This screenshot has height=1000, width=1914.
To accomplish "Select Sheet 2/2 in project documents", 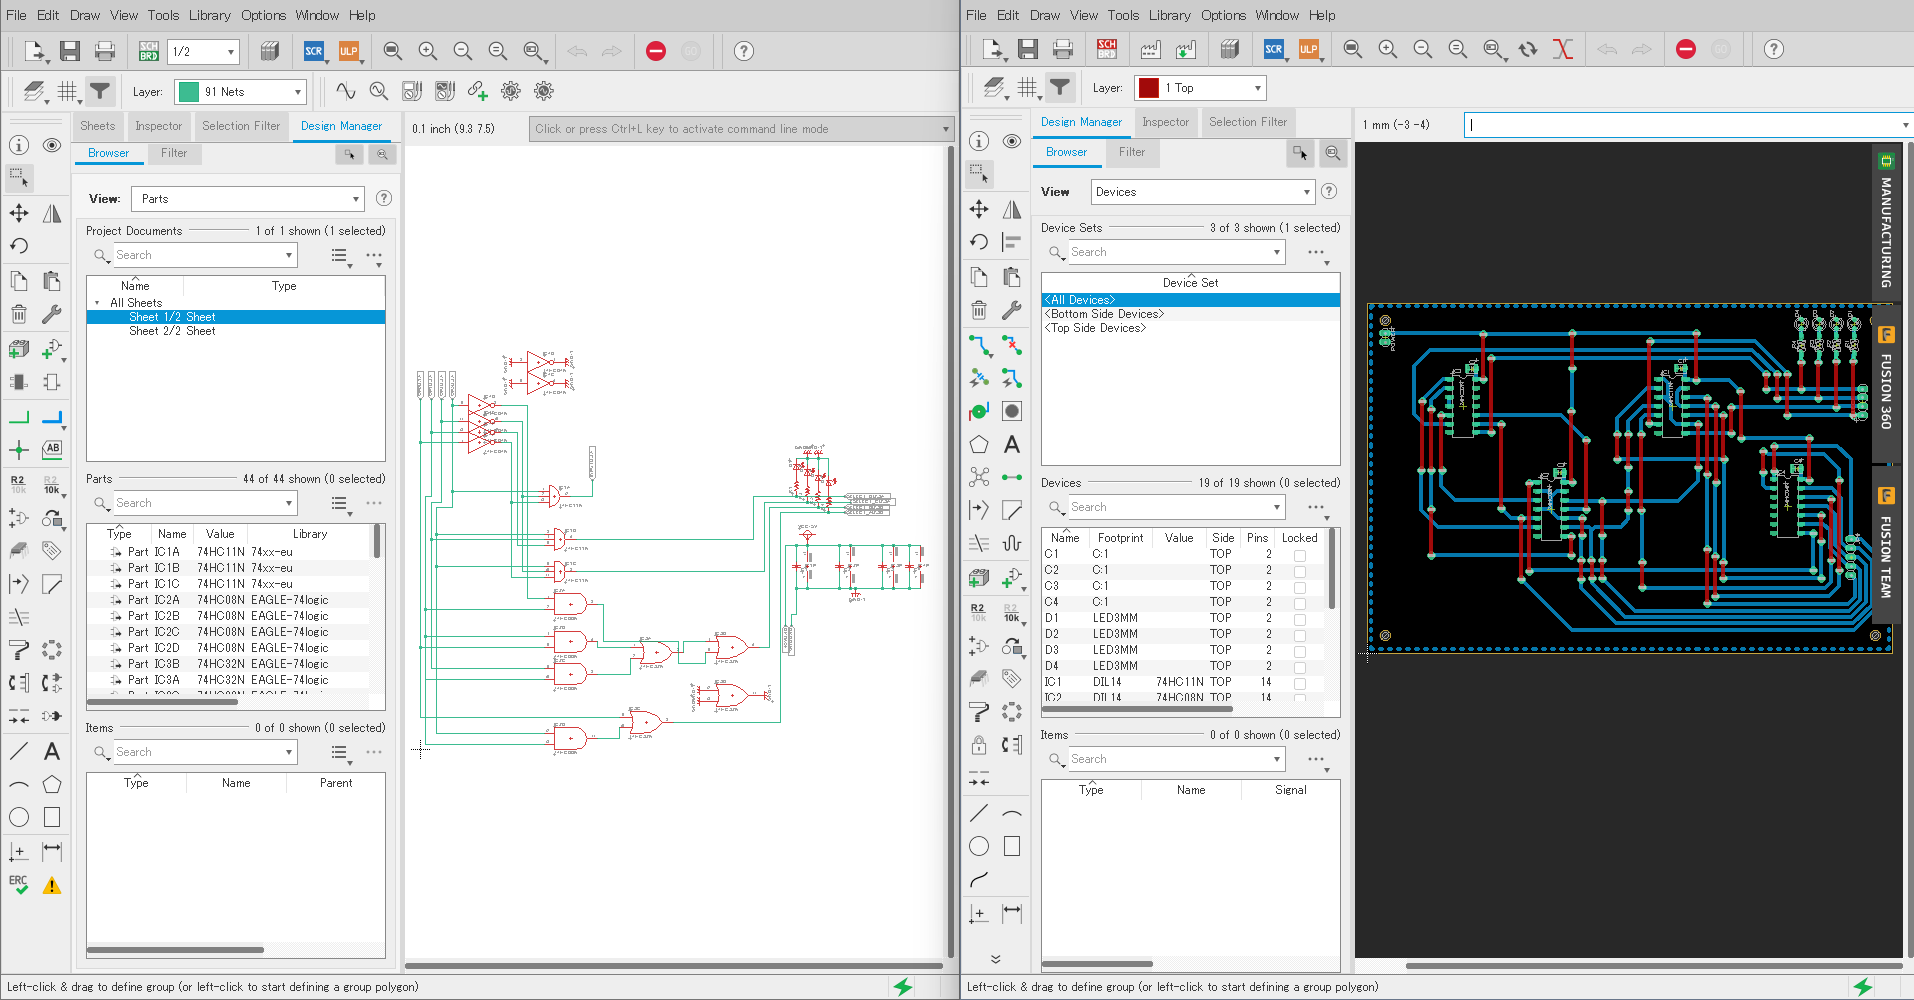I will tap(172, 331).
